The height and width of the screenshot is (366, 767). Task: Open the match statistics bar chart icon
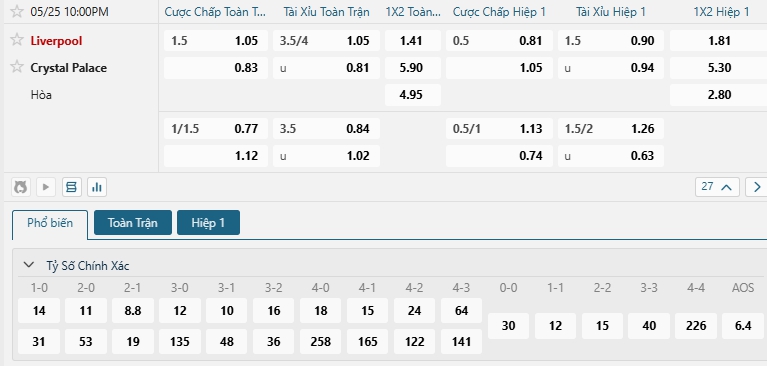[97, 187]
